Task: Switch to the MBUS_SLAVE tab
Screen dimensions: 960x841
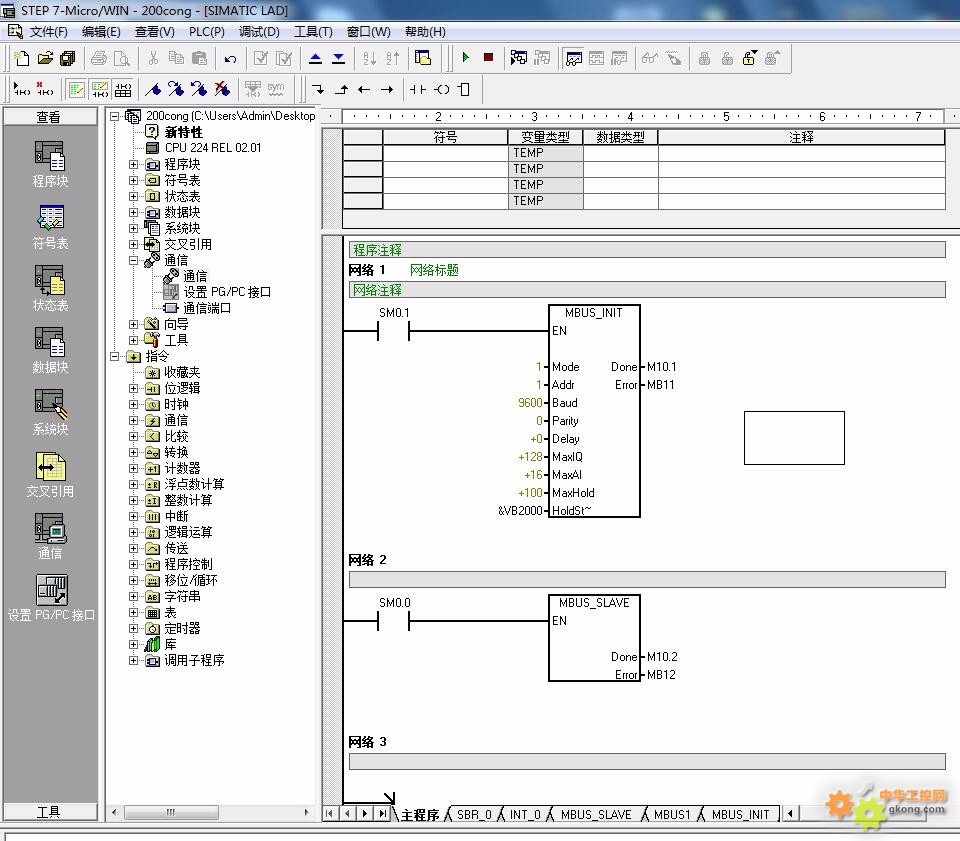Action: (x=596, y=815)
